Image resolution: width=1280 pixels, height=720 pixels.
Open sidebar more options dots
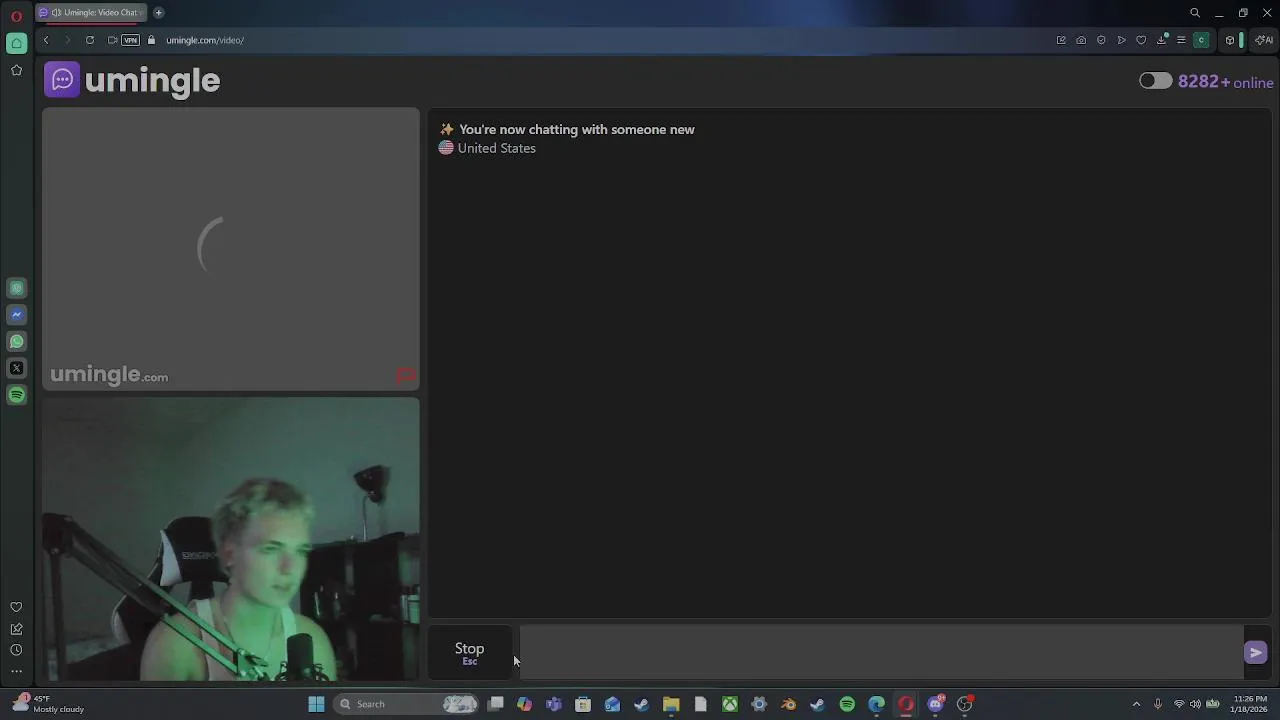coord(16,672)
